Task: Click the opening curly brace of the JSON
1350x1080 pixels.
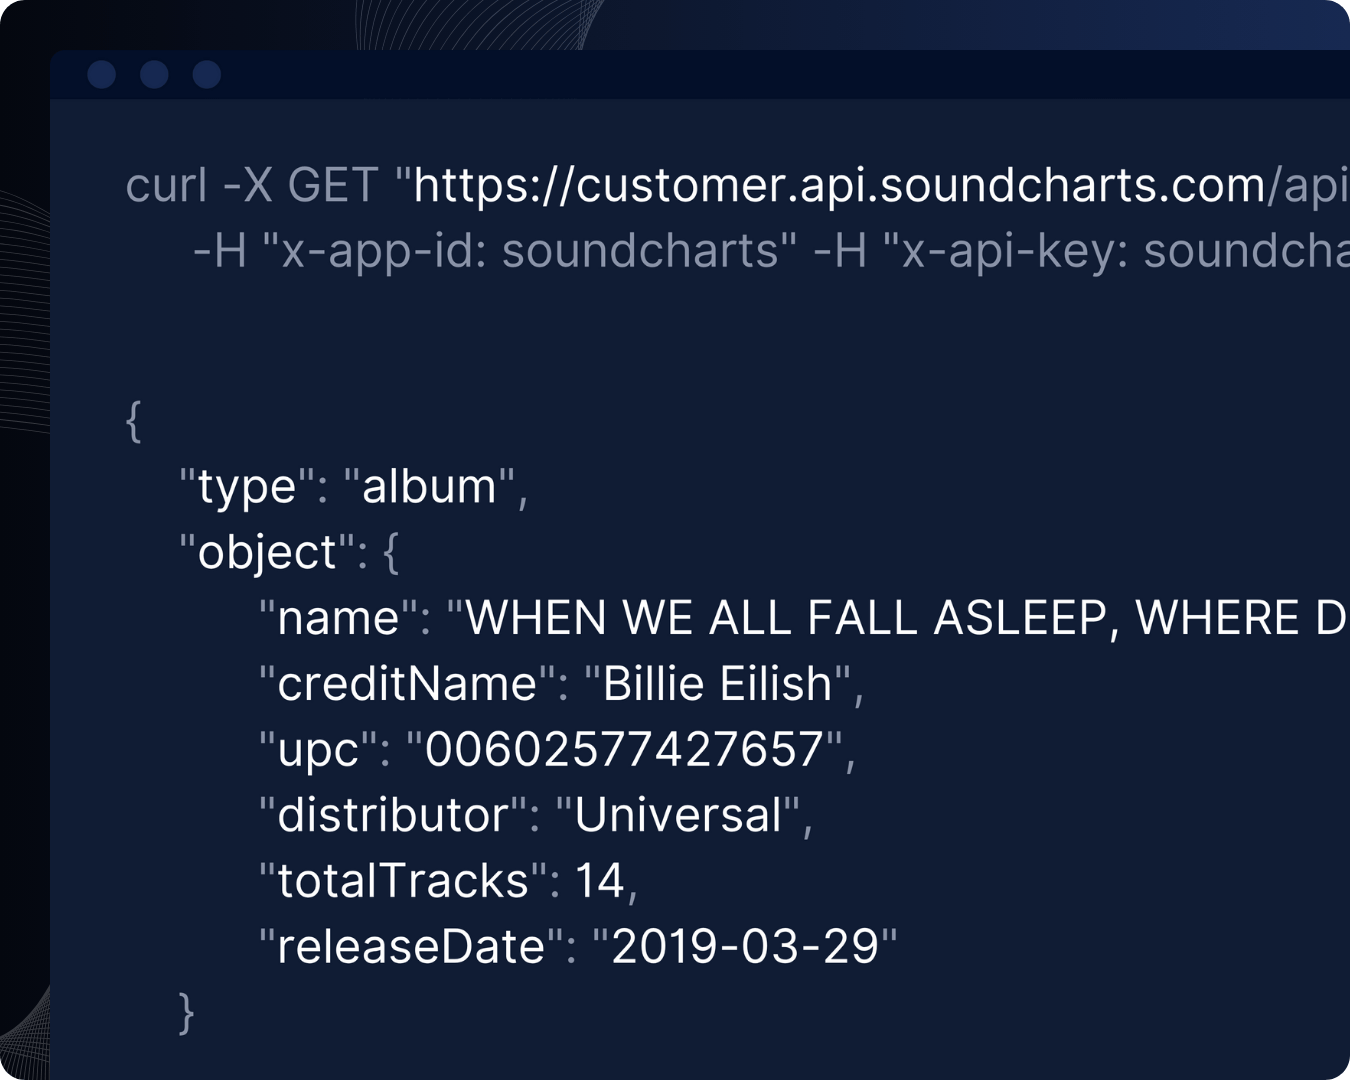Action: pyautogui.click(x=134, y=420)
